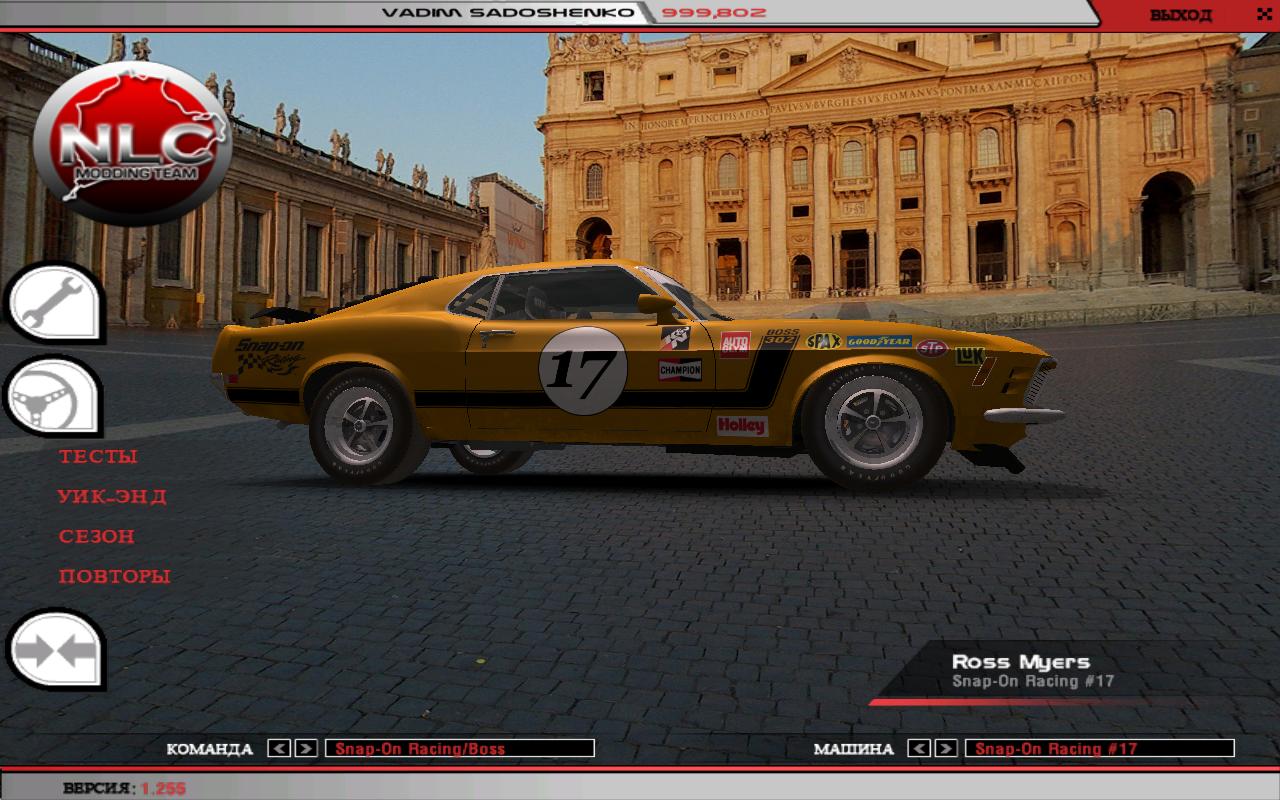Click the double arrows multiplayer icon
The height and width of the screenshot is (800, 1280).
[55, 651]
